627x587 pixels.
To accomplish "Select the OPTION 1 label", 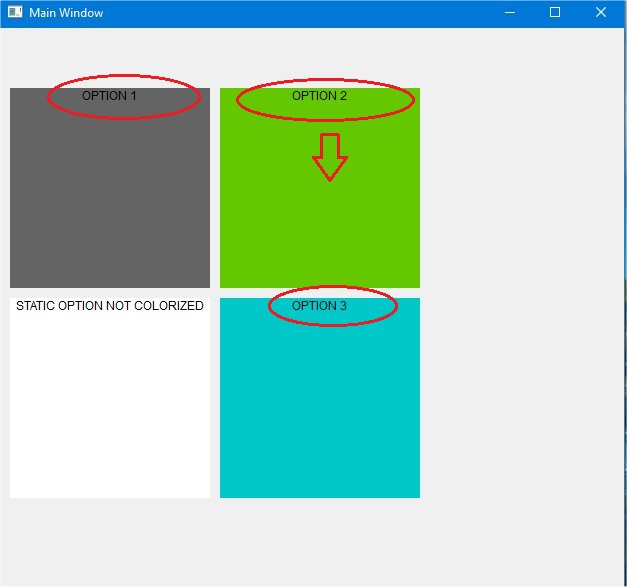I will [109, 96].
